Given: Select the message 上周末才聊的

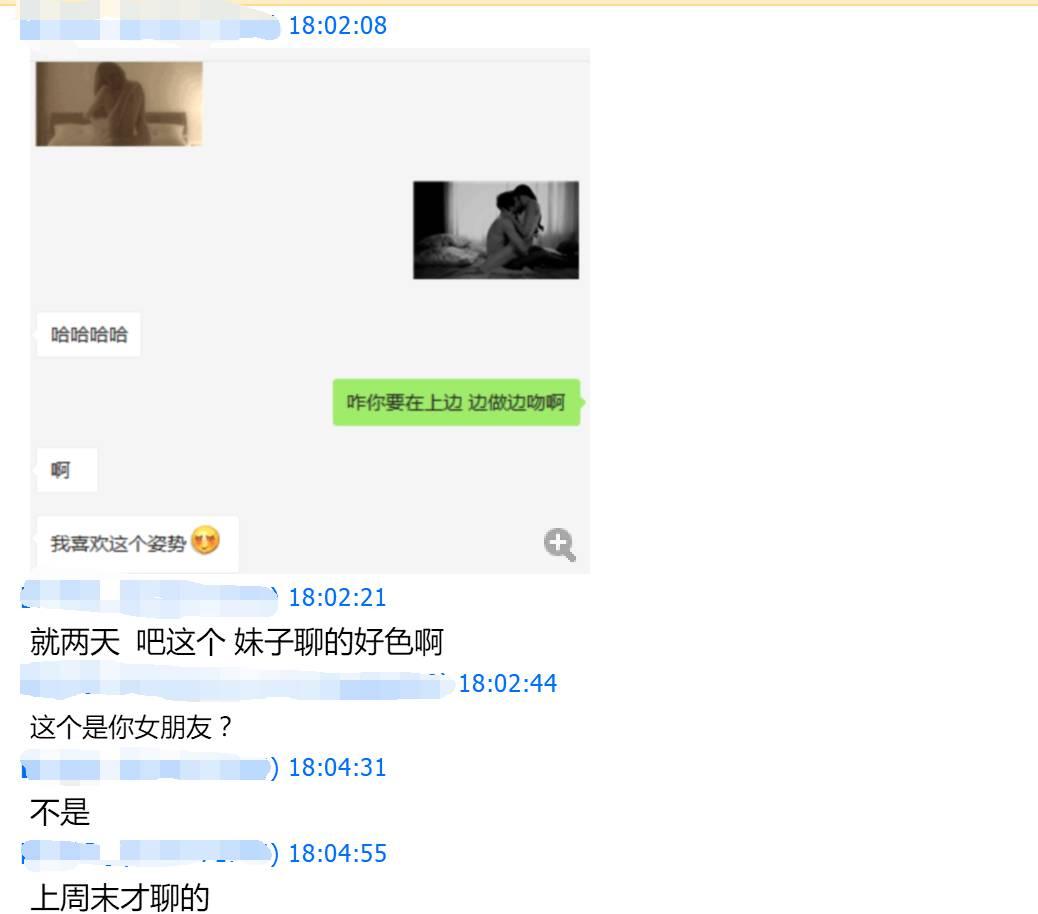Looking at the screenshot, I should (x=120, y=898).
